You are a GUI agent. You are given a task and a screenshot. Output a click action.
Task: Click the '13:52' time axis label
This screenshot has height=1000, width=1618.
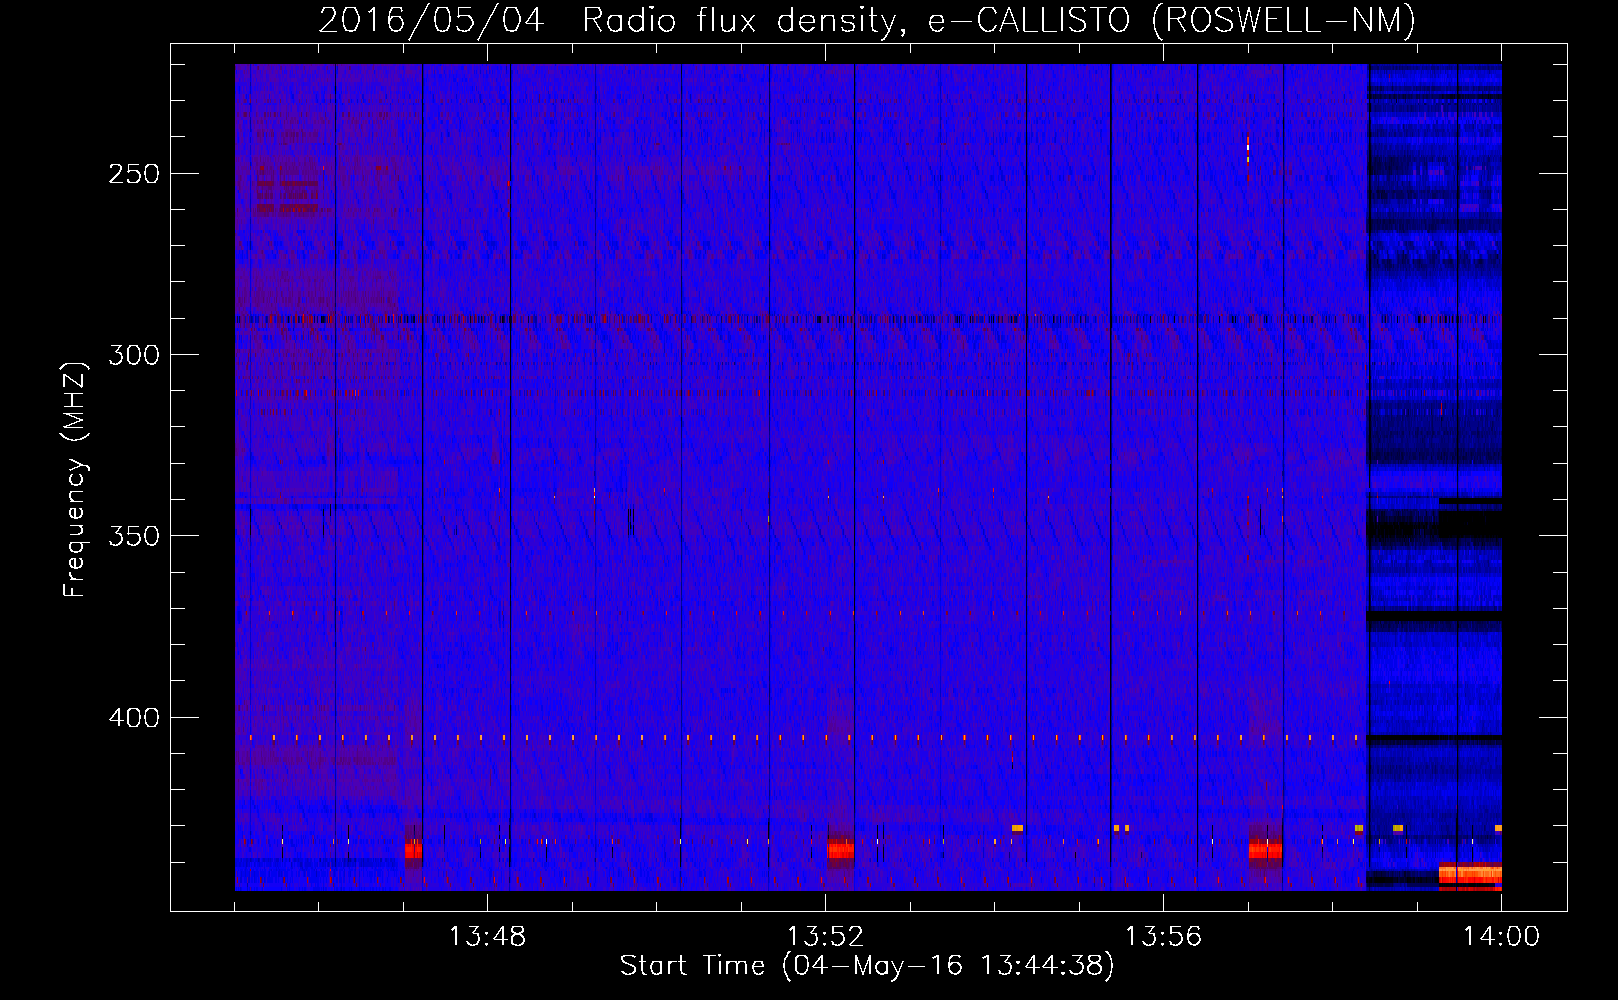pos(825,937)
